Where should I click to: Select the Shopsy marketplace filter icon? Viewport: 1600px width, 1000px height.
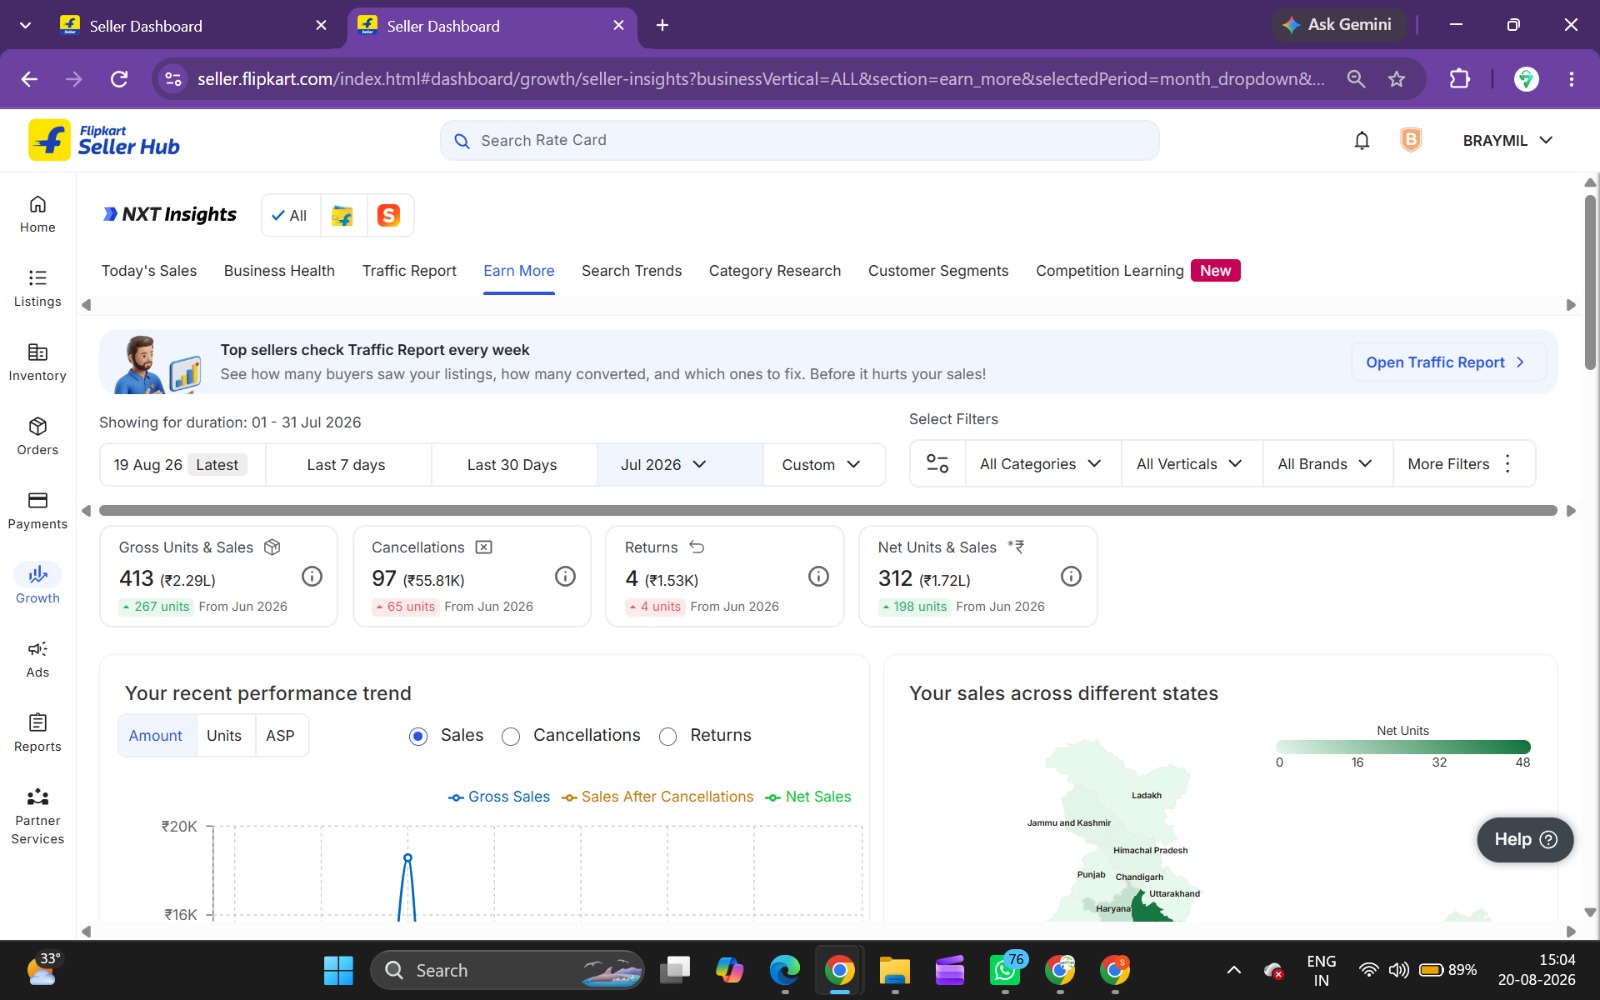(389, 215)
